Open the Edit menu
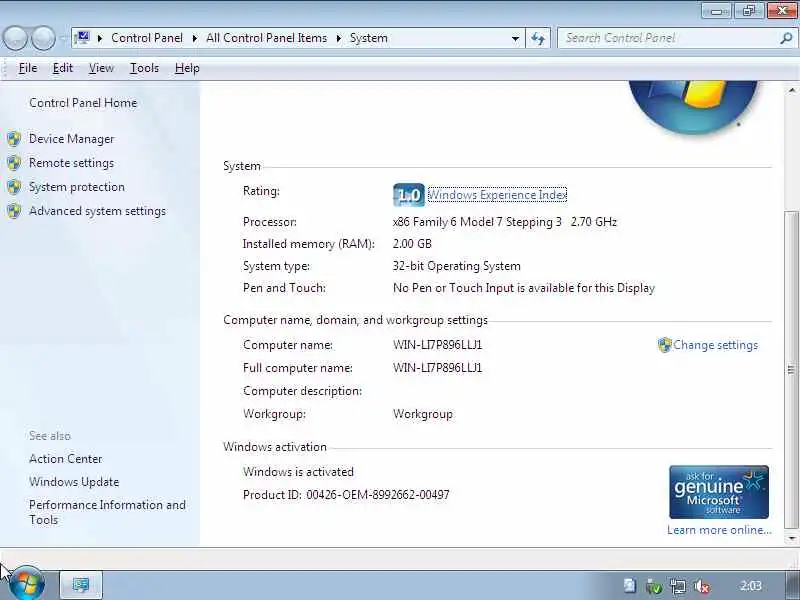800x600 pixels. click(x=63, y=68)
